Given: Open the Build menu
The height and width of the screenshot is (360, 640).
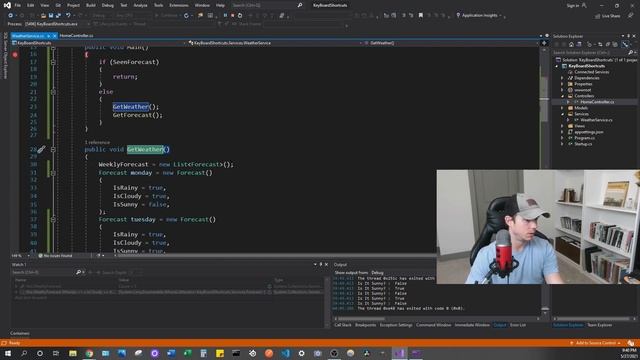Looking at the screenshot, I should (91, 5).
